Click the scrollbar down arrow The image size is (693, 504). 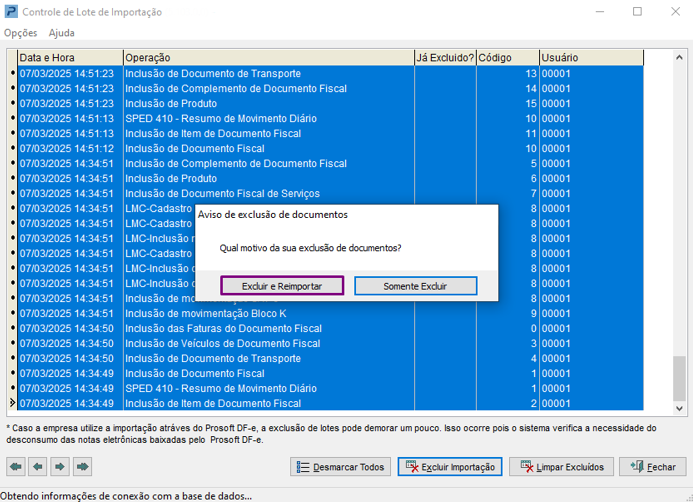click(x=679, y=409)
